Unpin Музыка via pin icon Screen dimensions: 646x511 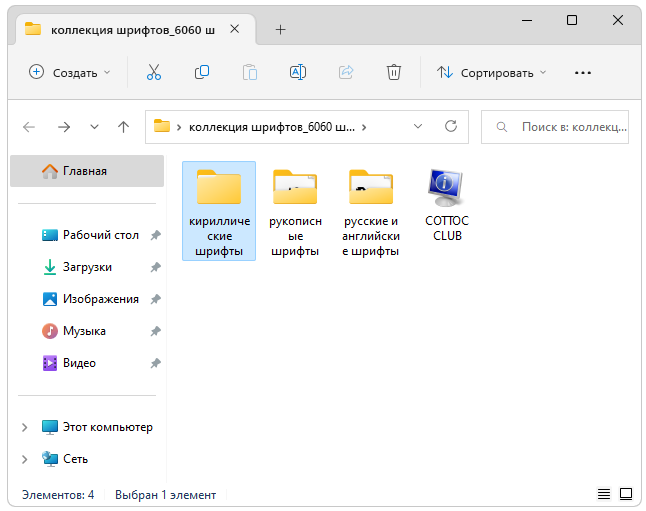[x=155, y=331]
